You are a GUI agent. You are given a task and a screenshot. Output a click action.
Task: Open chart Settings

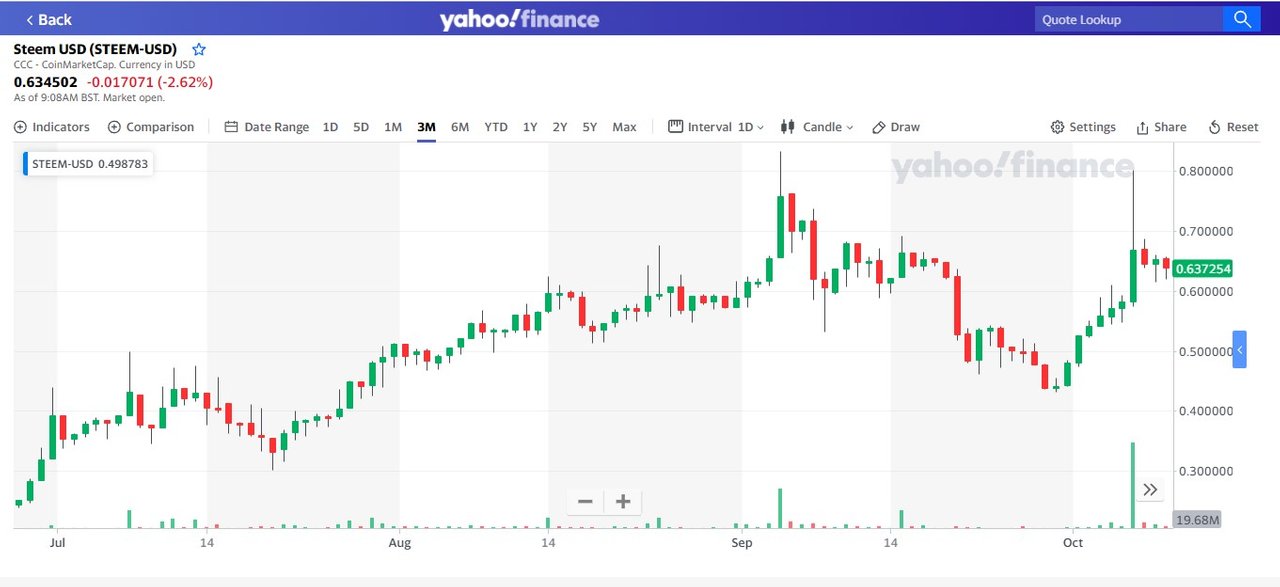(1083, 127)
